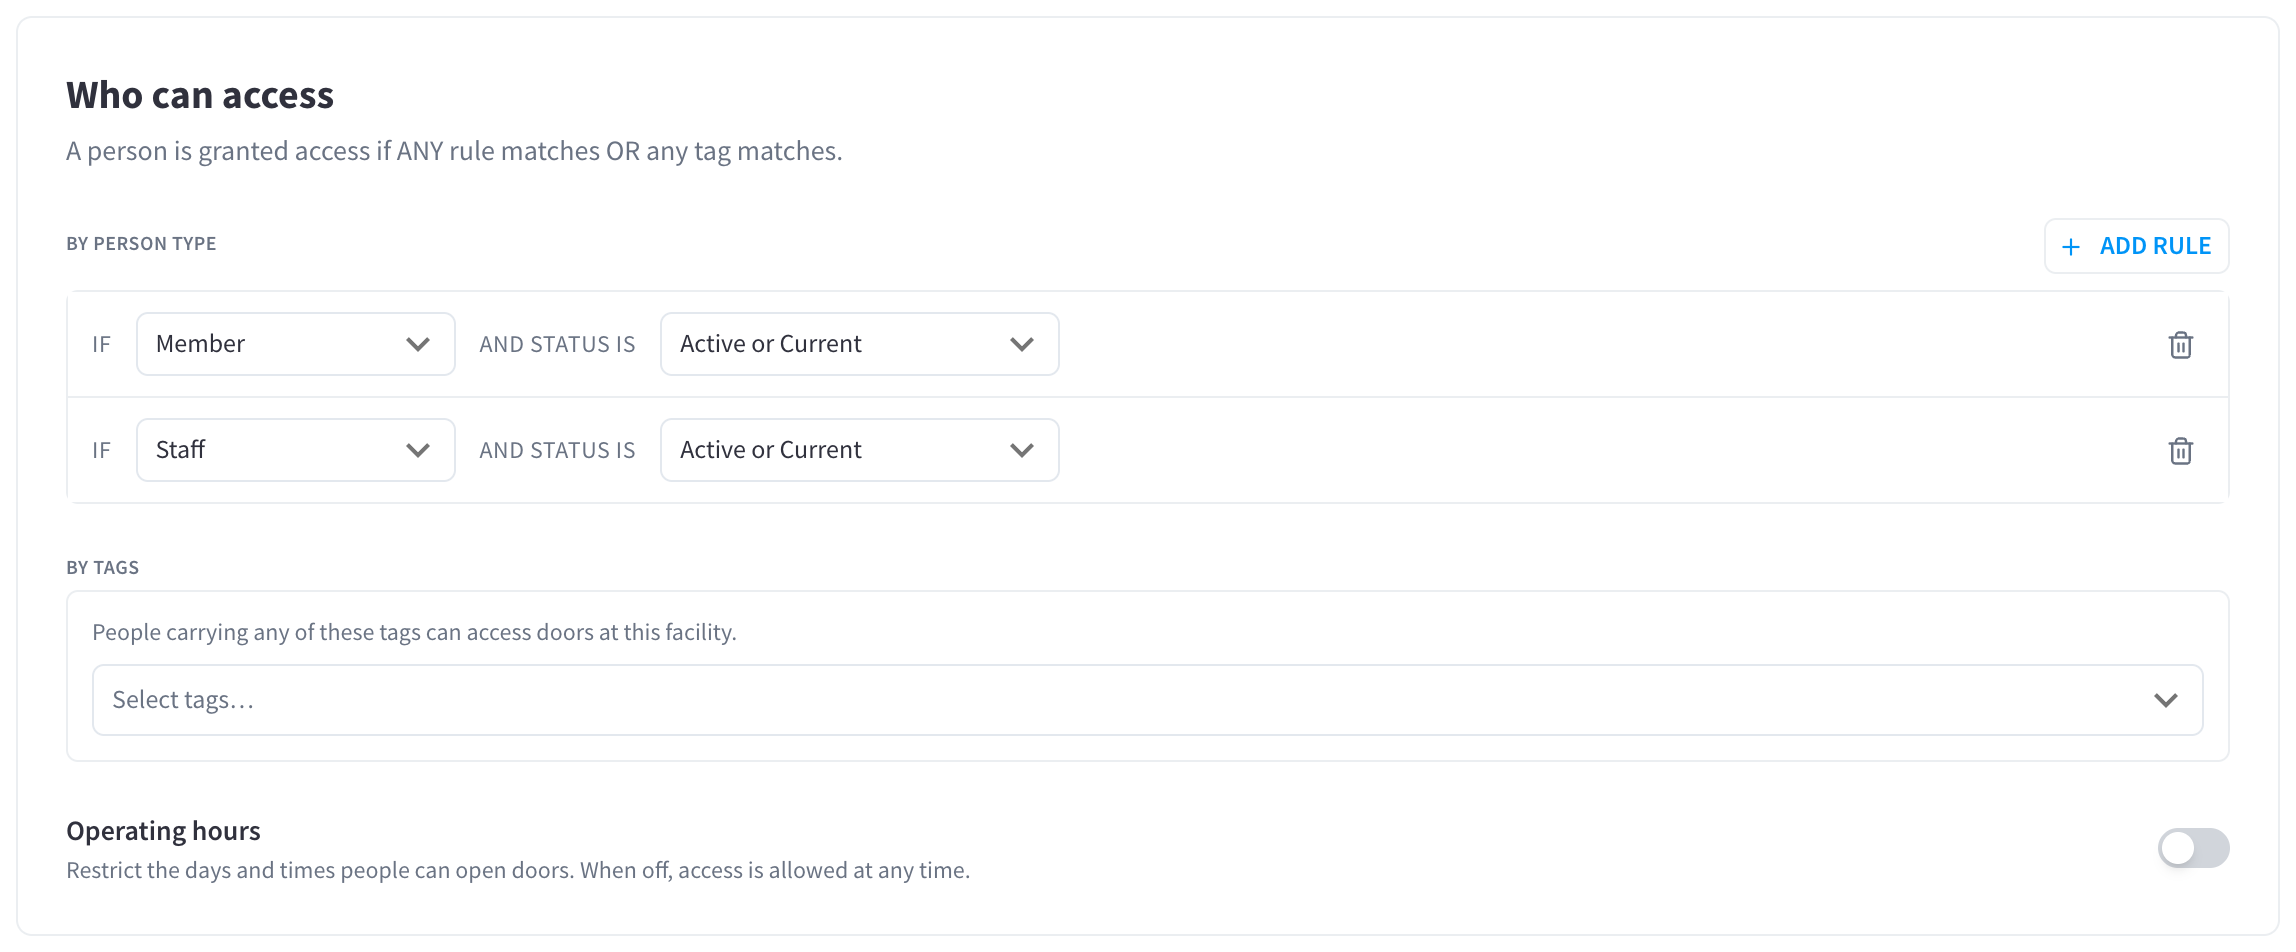Click 'AND STATUS IS' label in Staff row
This screenshot has width=2296, height=952.
pos(557,450)
